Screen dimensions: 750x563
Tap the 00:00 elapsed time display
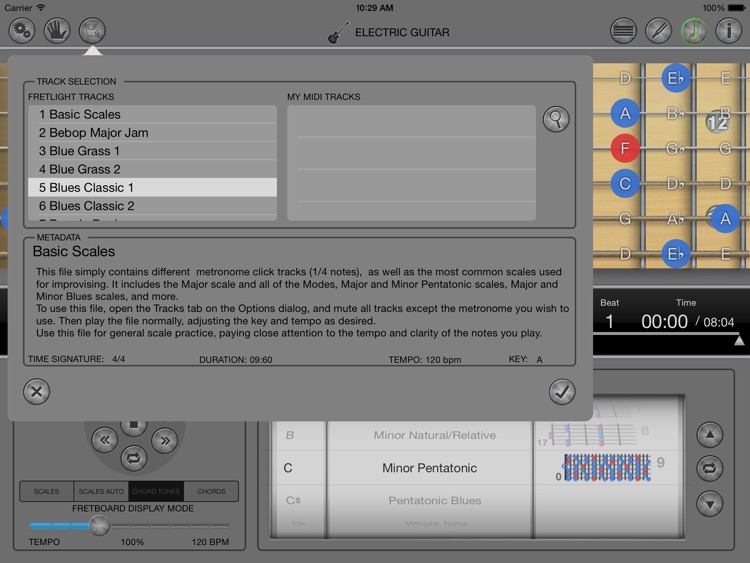point(664,322)
